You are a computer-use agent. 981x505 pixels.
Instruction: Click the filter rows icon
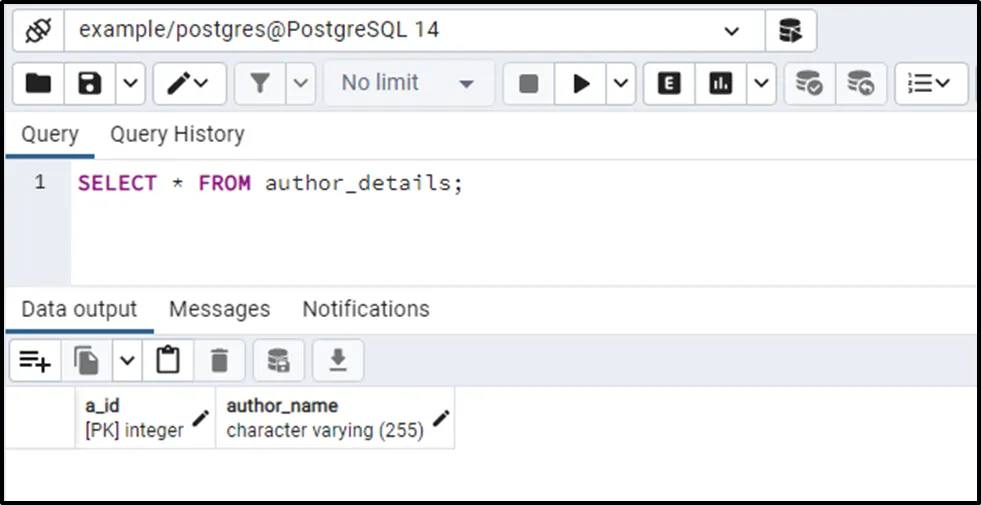point(260,84)
